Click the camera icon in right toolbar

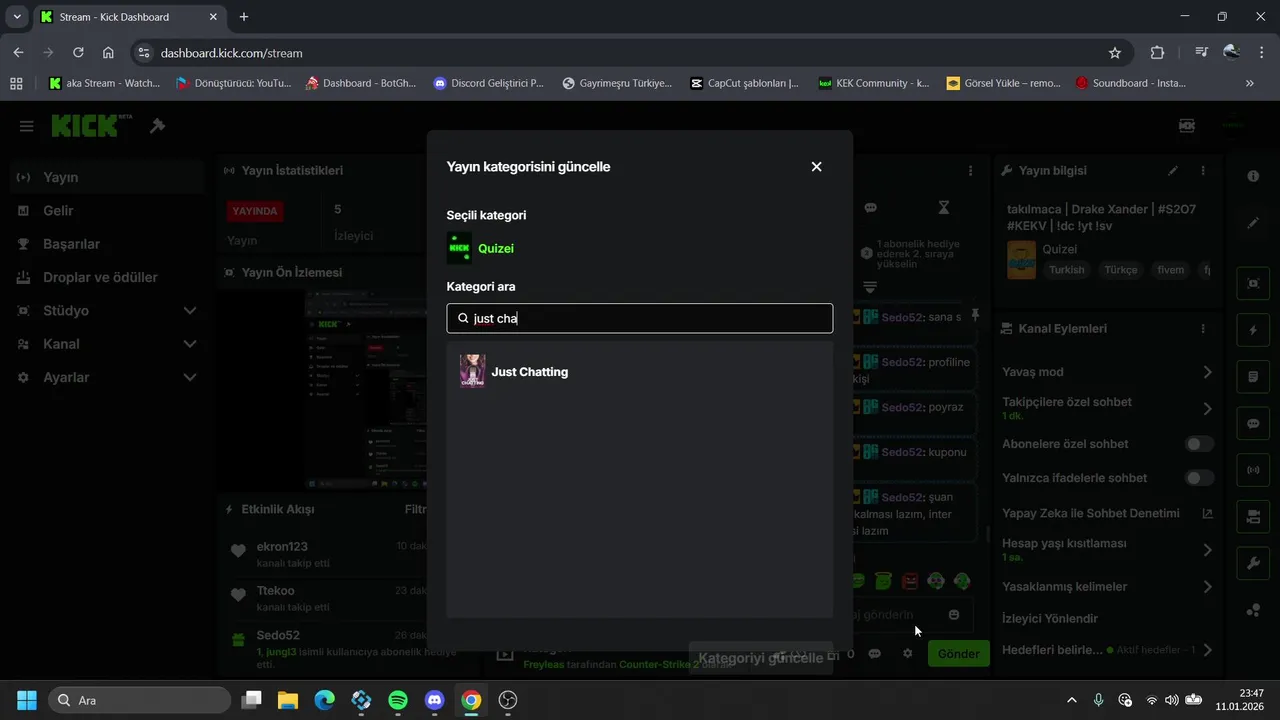click(1253, 517)
